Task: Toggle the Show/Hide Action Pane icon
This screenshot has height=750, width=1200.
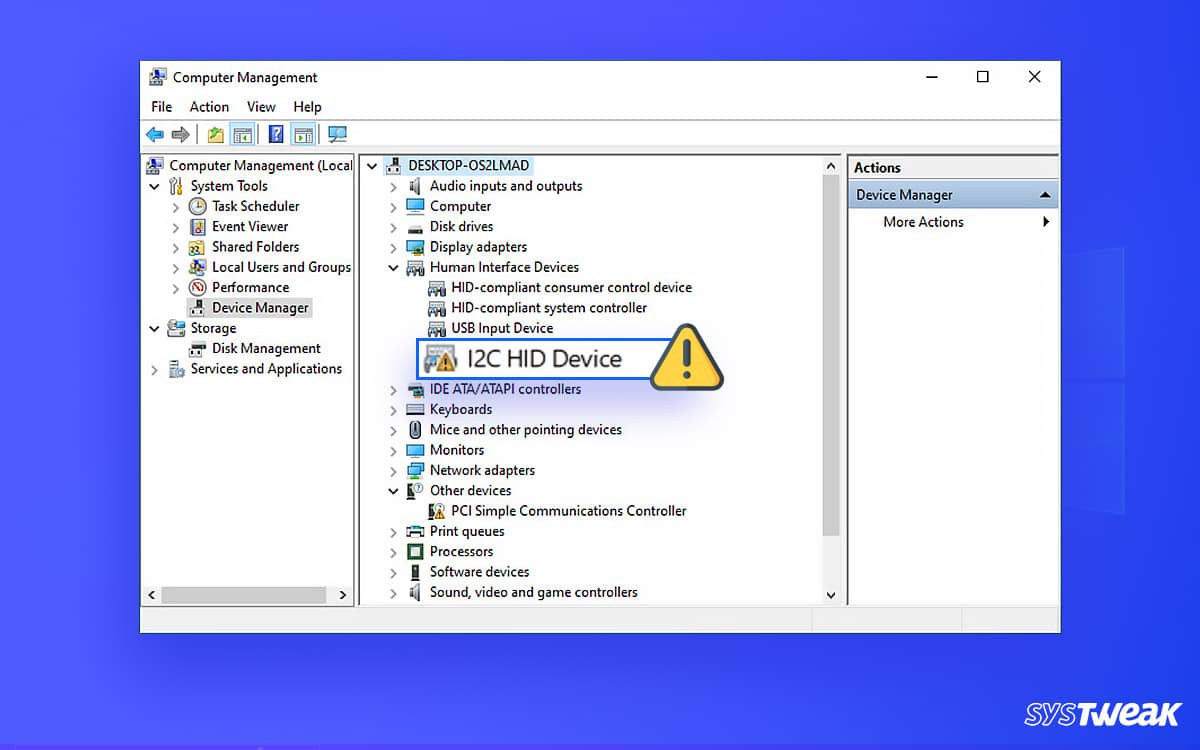Action: [x=305, y=134]
